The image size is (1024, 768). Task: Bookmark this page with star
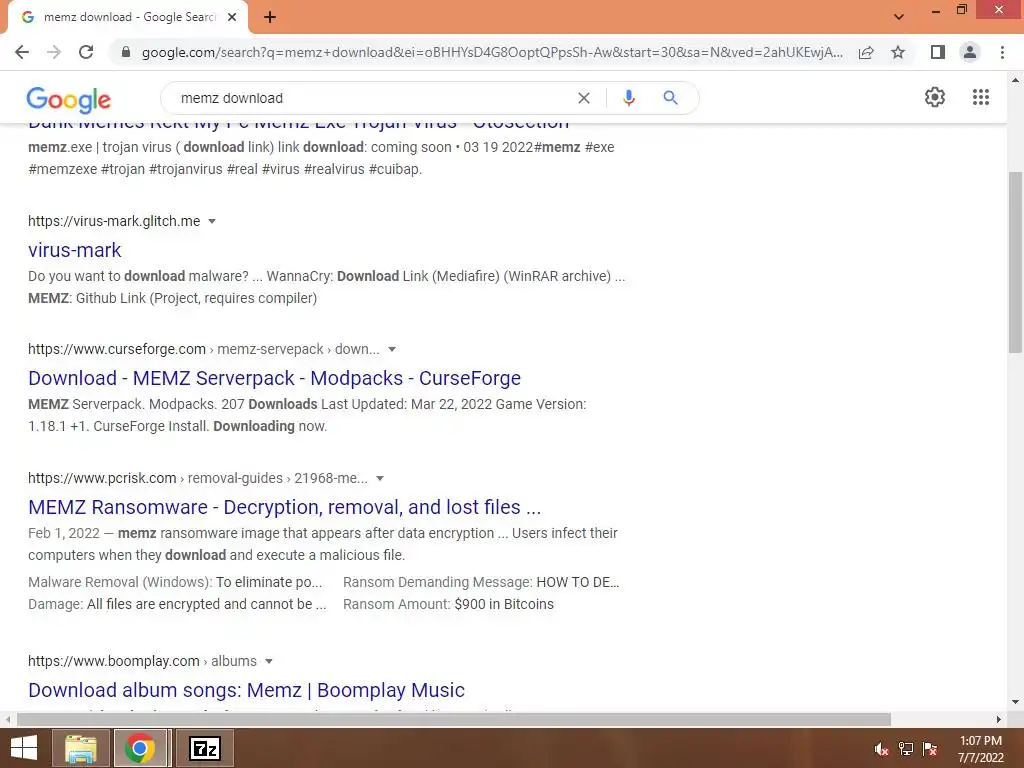tap(898, 52)
